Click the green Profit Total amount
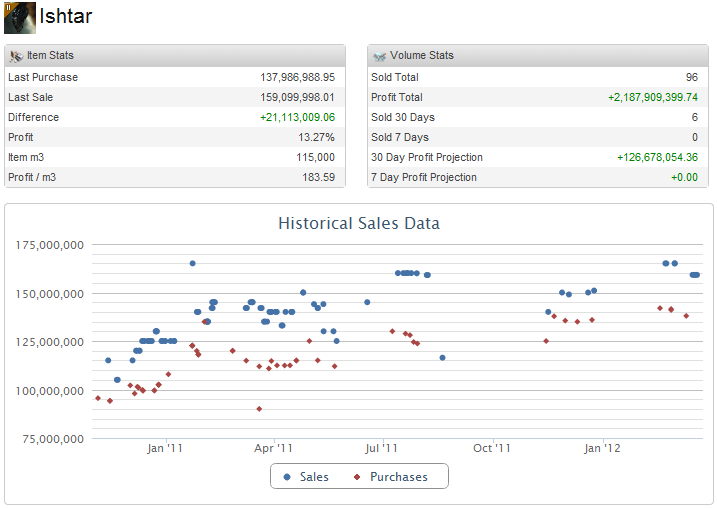The image size is (717, 508). click(652, 97)
